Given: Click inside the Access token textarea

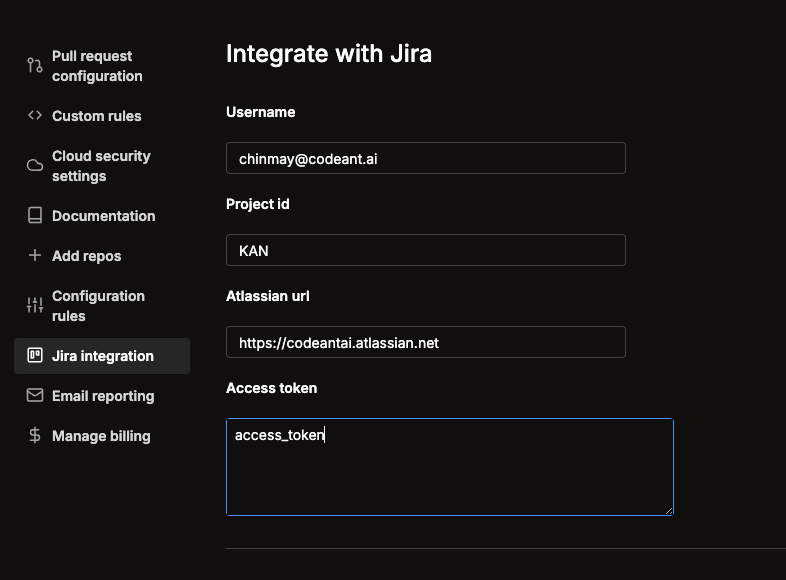Looking at the screenshot, I should (x=450, y=467).
